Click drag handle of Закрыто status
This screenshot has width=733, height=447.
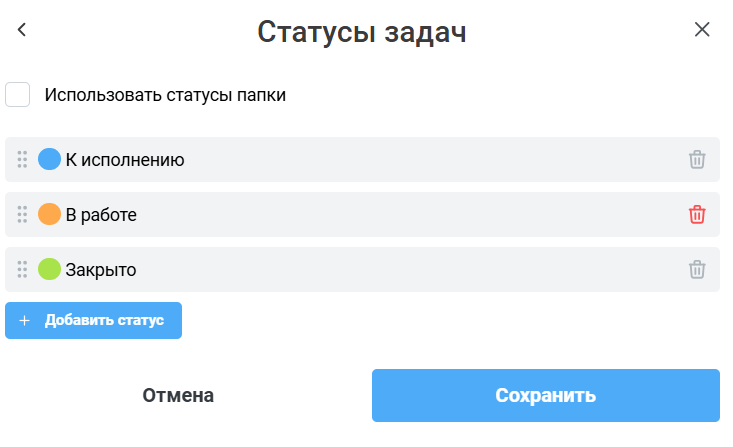[22, 269]
